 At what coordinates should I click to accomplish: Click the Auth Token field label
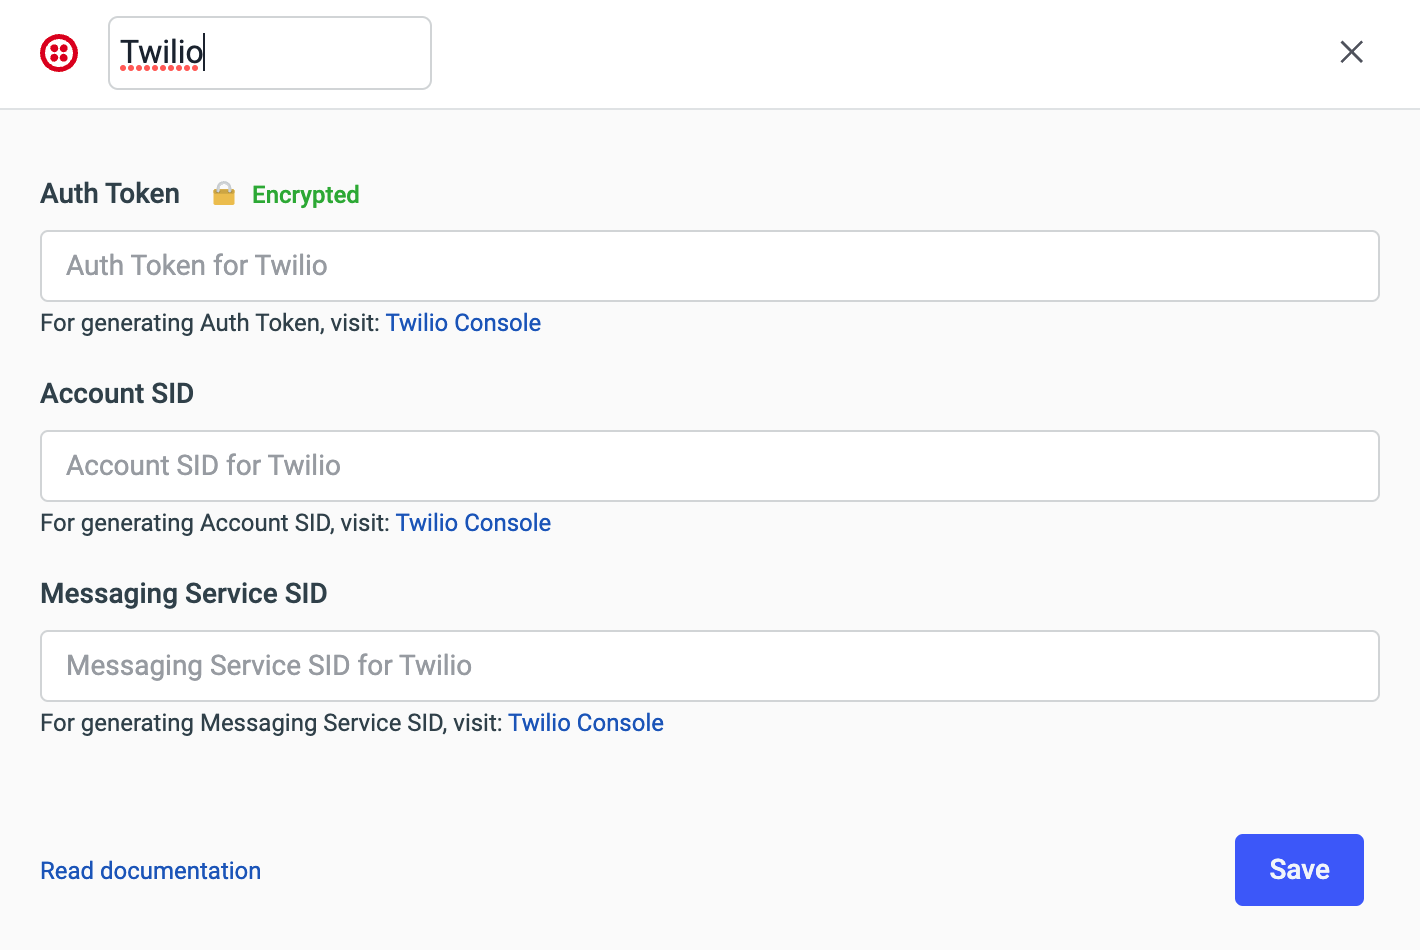pyautogui.click(x=110, y=194)
